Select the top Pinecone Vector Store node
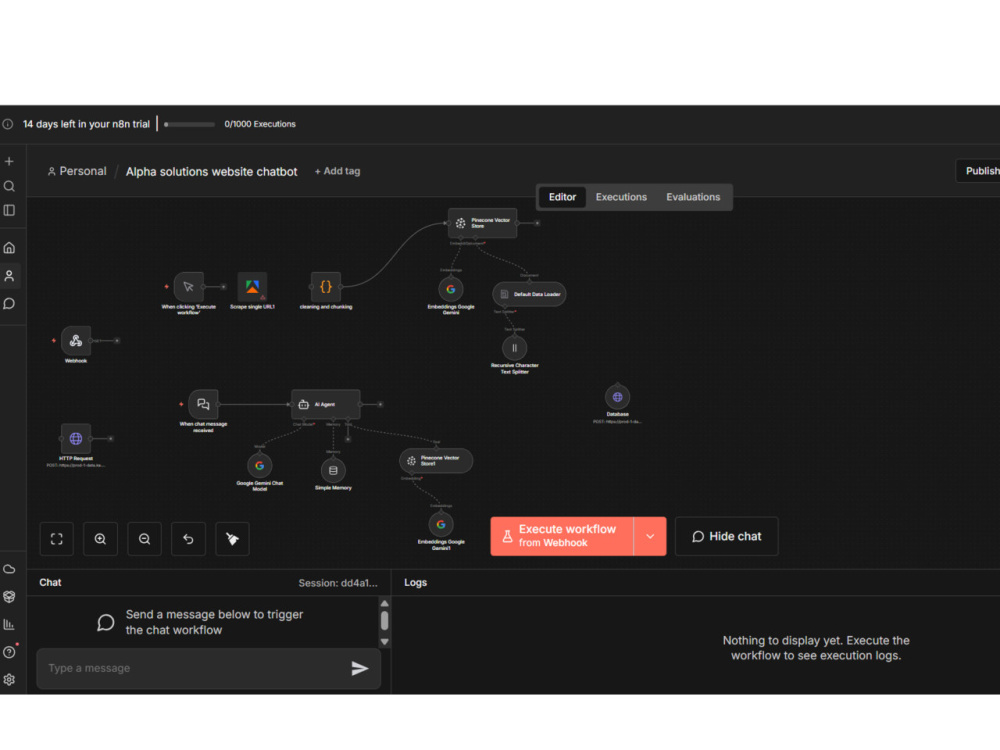1000x750 pixels. 483,223
